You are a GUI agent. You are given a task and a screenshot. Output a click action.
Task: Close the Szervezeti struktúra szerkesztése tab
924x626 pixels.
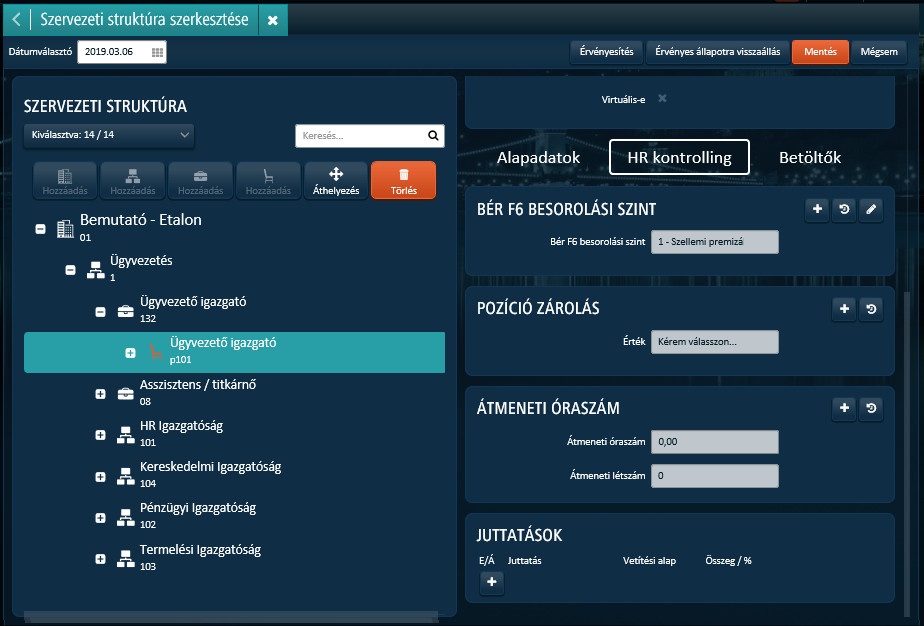[x=273, y=21]
